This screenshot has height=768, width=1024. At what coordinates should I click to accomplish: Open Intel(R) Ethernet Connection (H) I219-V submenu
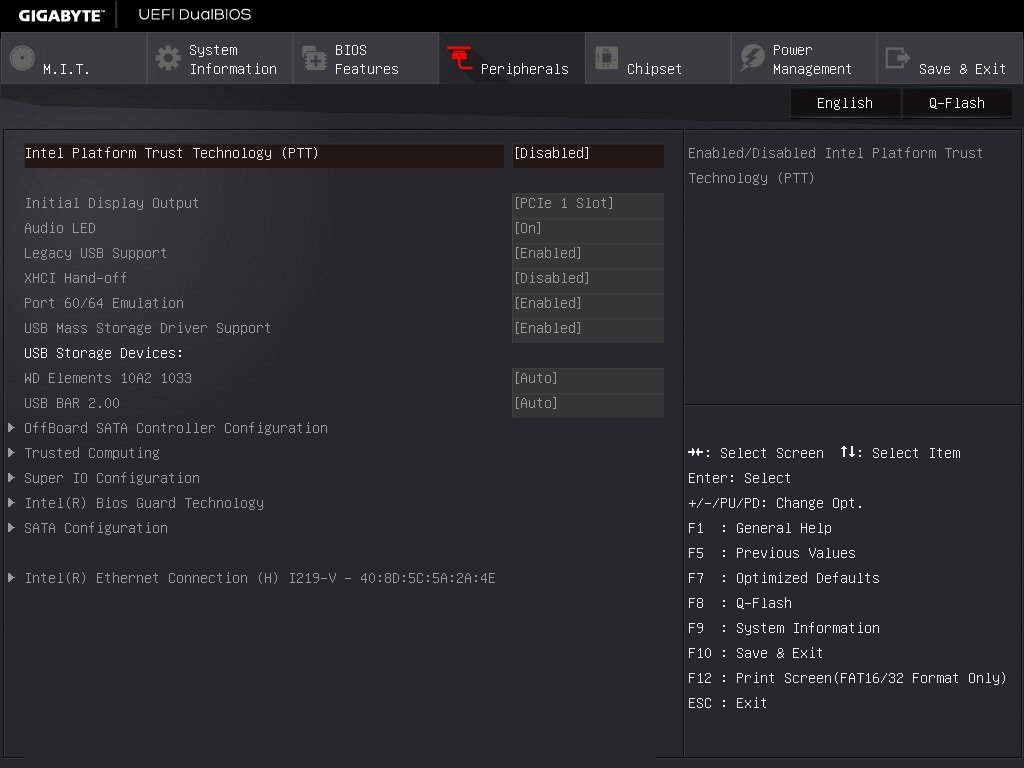coord(260,579)
